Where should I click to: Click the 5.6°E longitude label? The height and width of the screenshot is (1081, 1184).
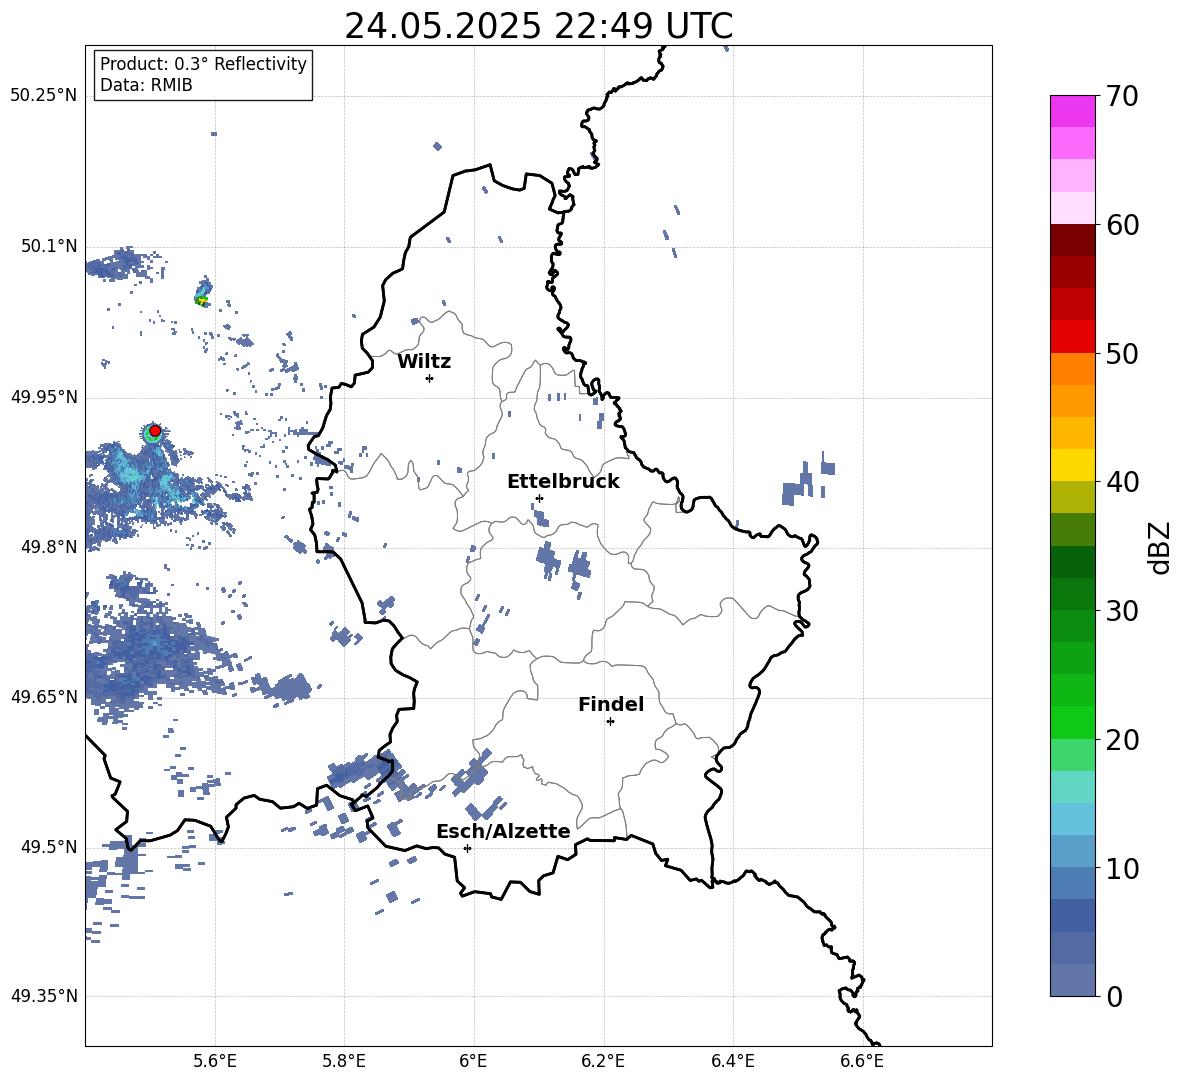pyautogui.click(x=215, y=1061)
